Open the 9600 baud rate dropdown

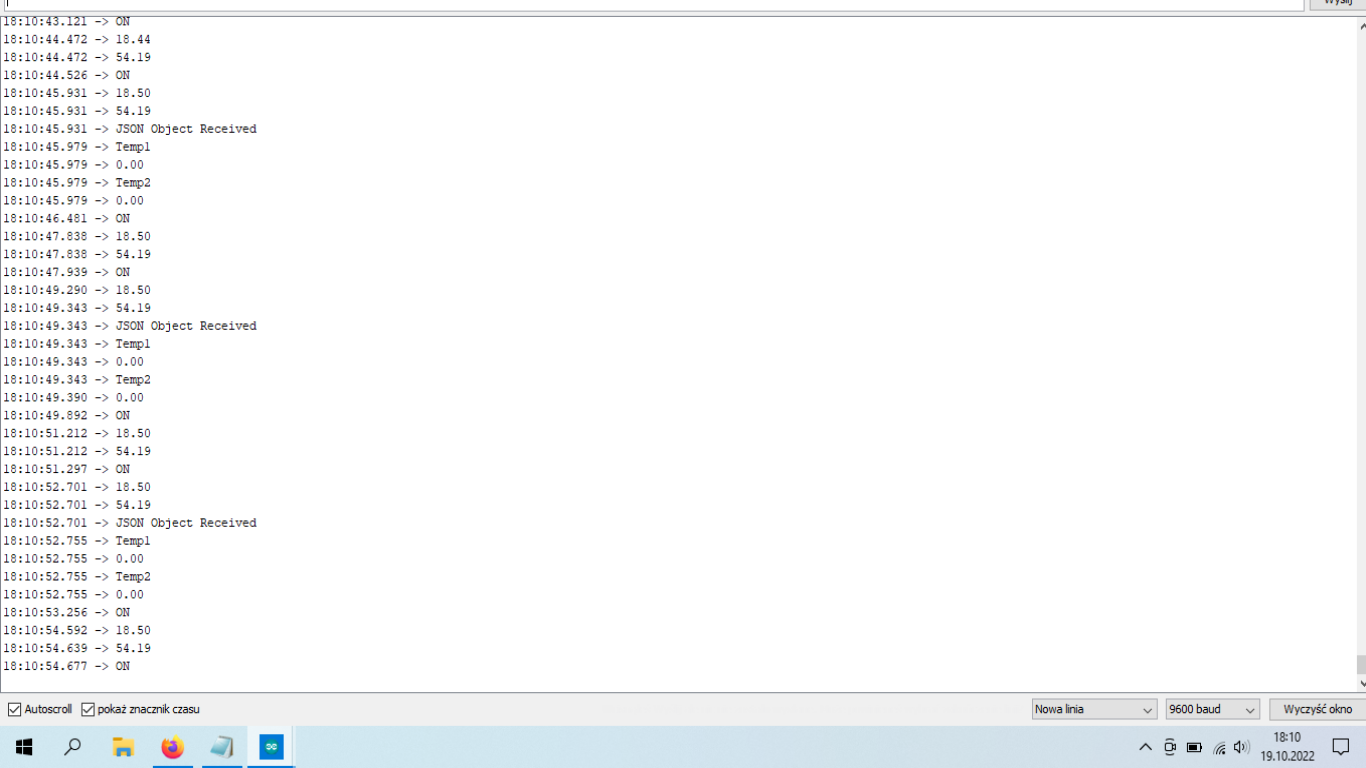[x=1212, y=709]
